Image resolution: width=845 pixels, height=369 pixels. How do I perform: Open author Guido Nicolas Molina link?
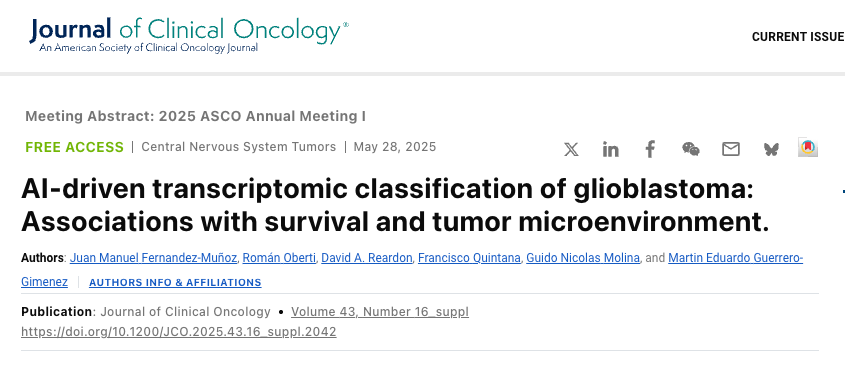[x=583, y=258]
